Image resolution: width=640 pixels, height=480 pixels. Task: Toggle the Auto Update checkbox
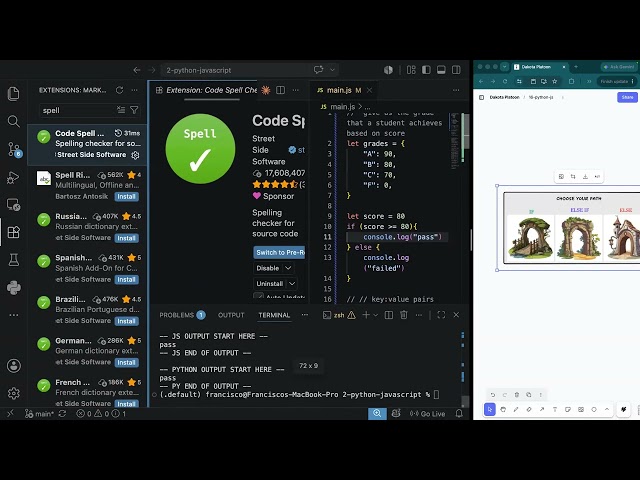(x=258, y=297)
